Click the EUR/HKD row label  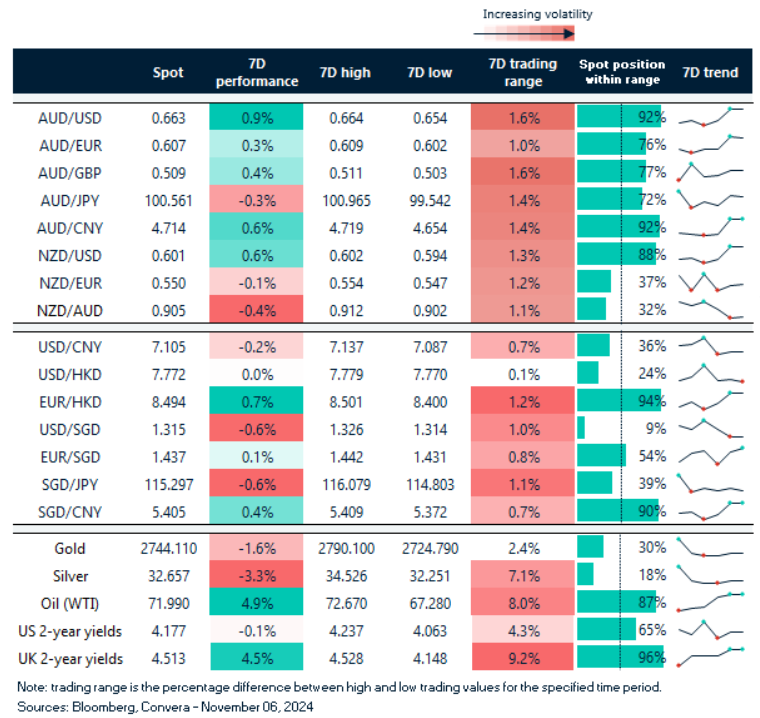pos(71,402)
